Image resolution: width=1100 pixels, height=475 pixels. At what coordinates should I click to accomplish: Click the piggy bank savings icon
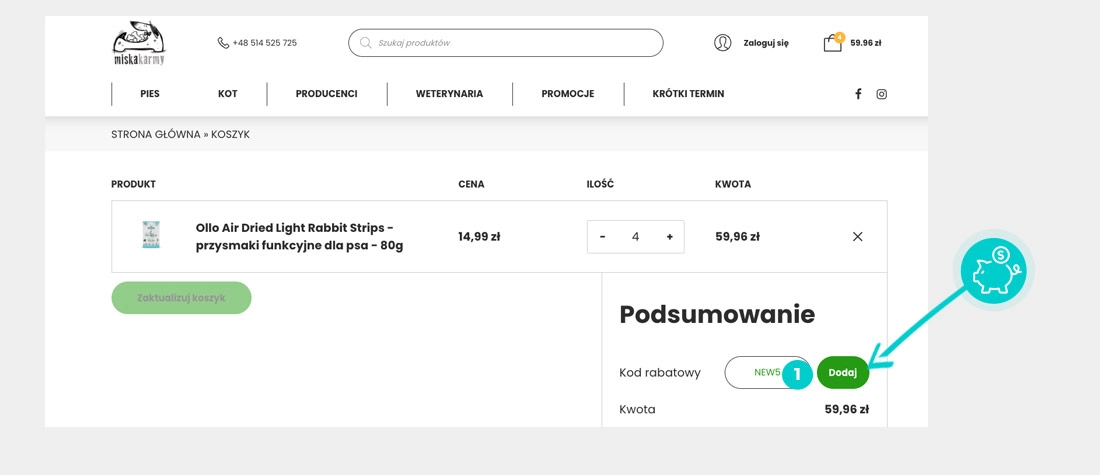pos(993,271)
